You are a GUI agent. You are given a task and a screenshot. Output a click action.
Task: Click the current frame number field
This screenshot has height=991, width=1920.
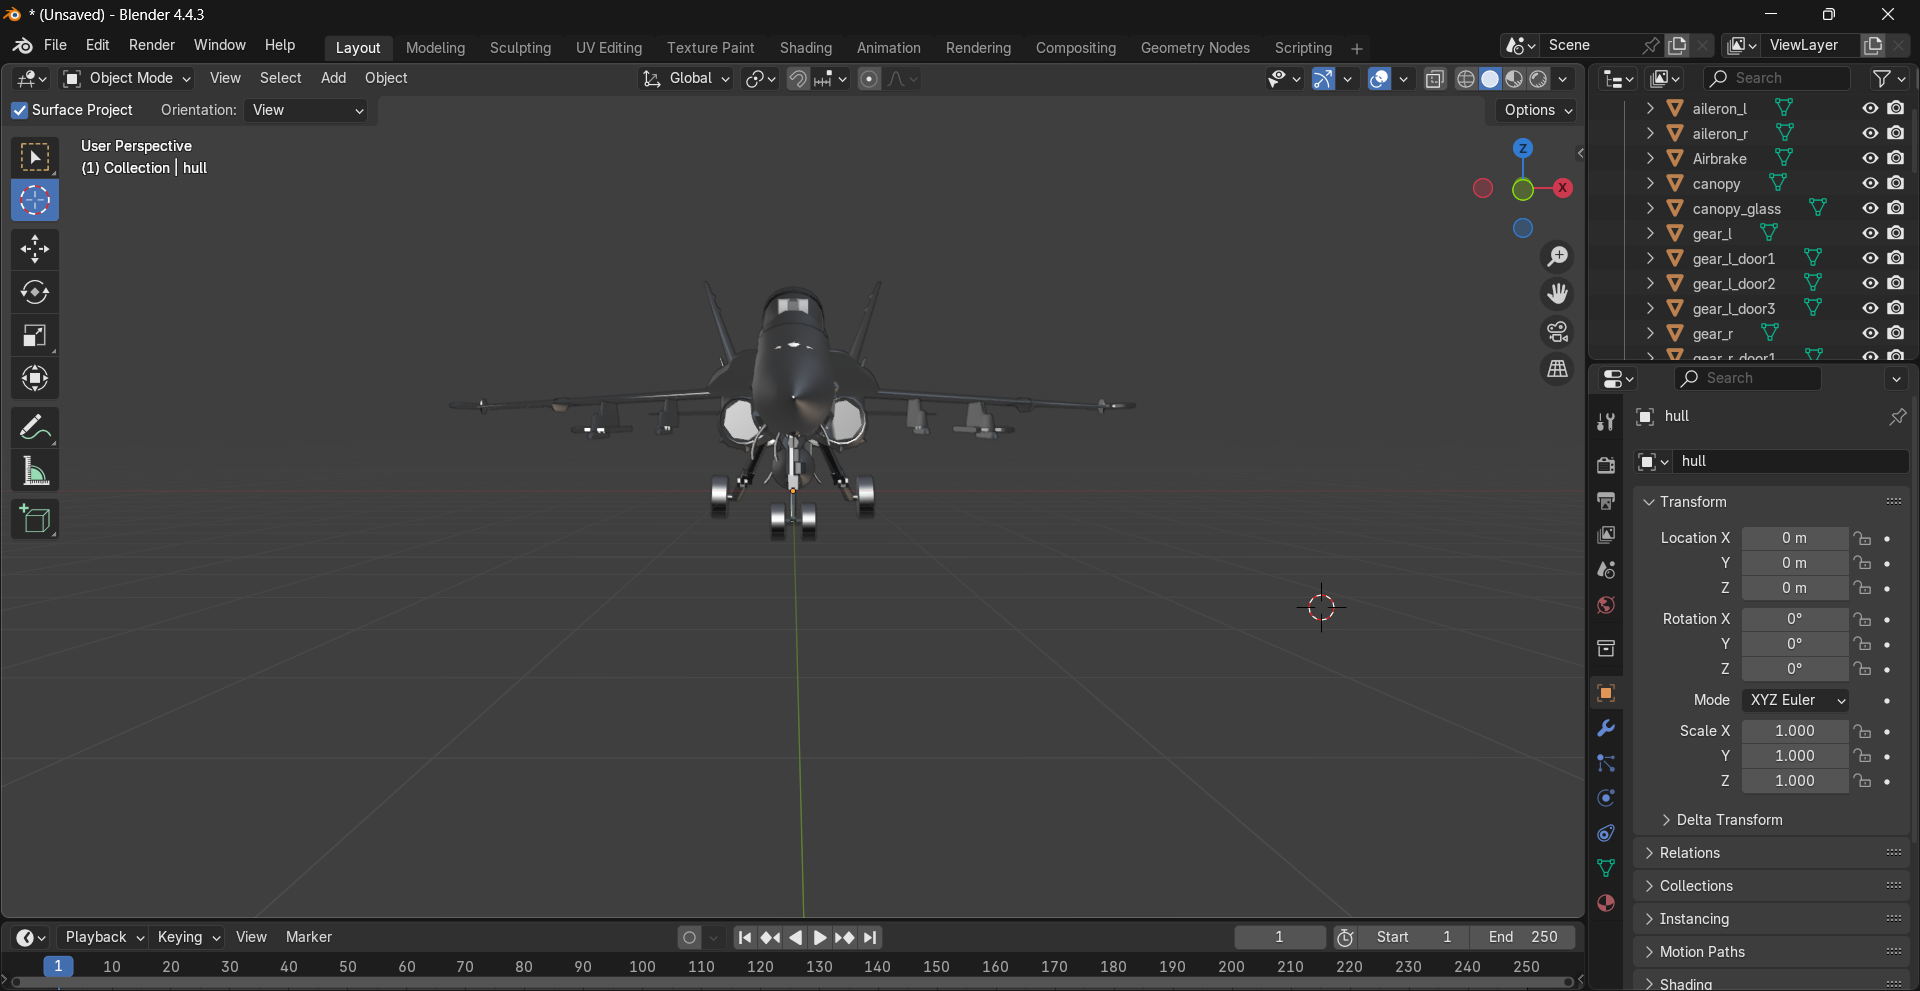1279,937
